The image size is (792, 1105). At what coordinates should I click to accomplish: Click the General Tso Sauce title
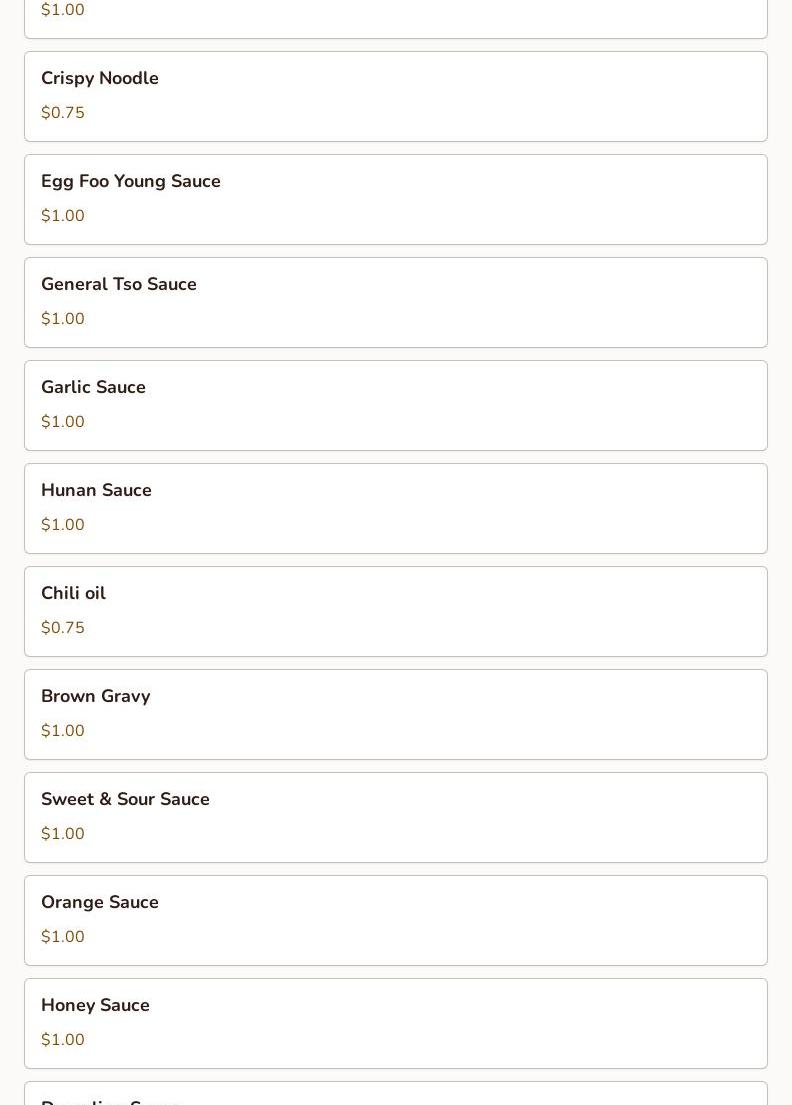click(x=118, y=284)
